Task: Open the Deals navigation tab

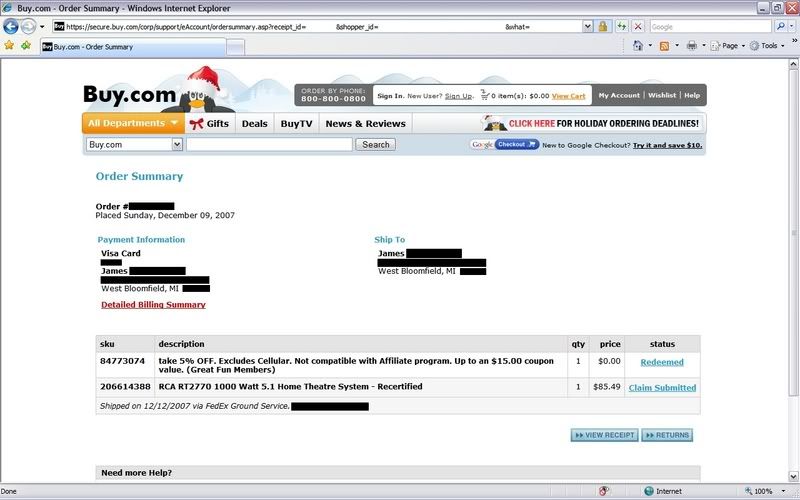Action: [255, 123]
